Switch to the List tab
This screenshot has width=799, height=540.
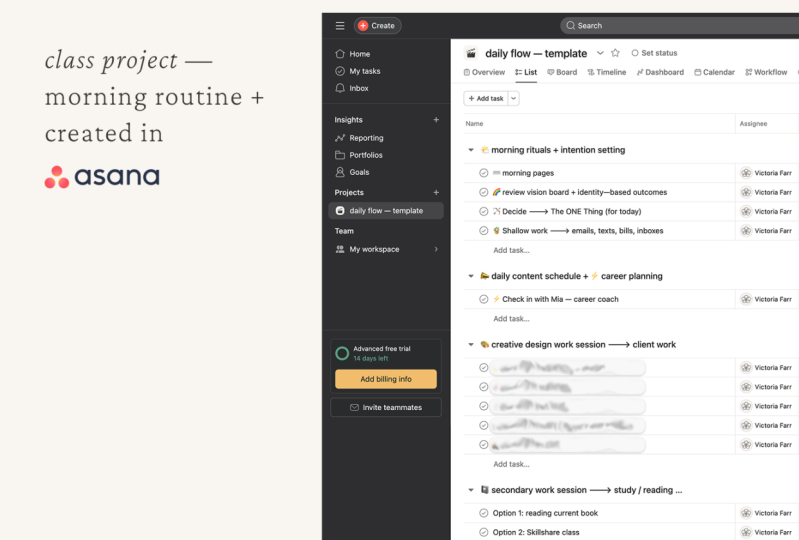[x=526, y=72]
